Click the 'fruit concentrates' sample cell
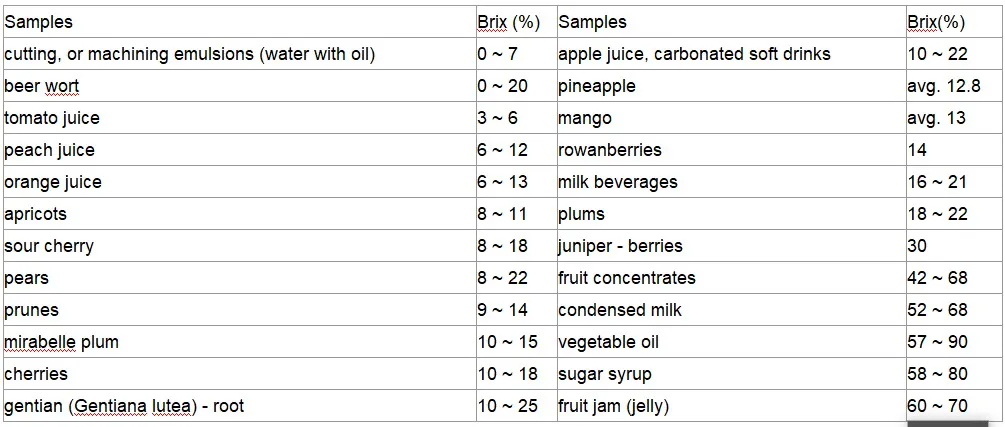 pos(627,278)
